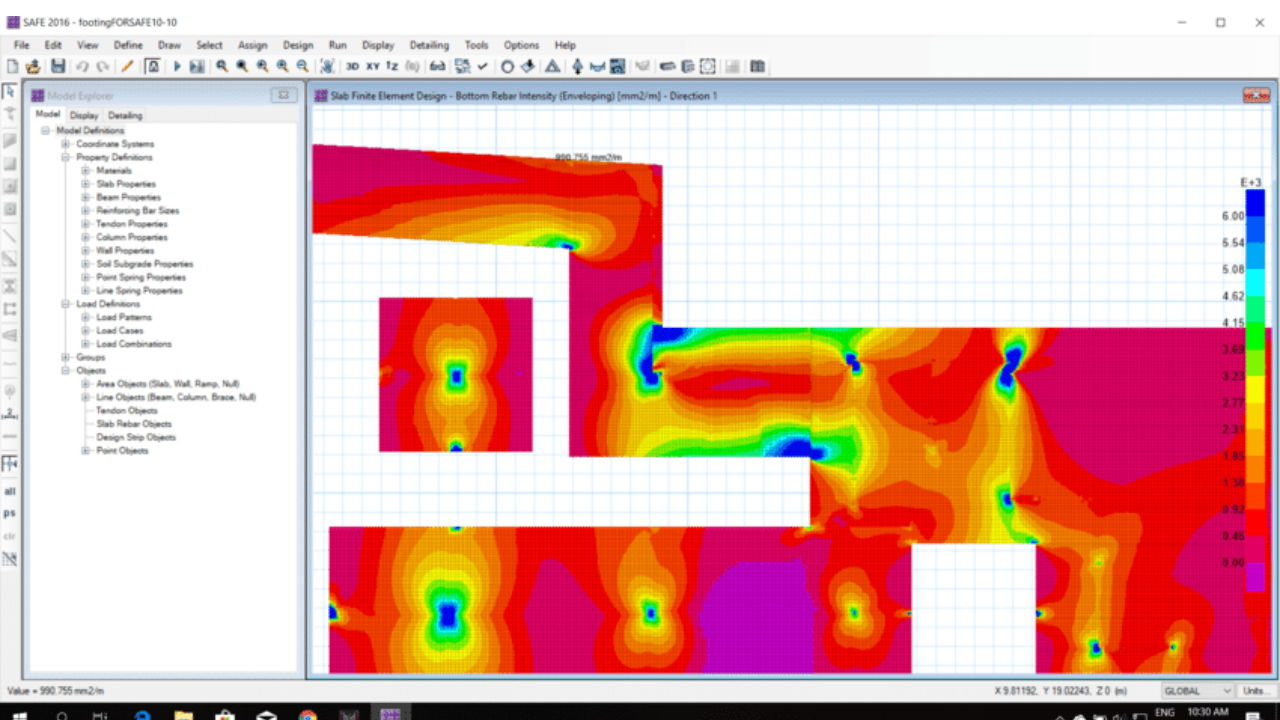The height and width of the screenshot is (720, 1280).
Task: Switch to 3D view icon
Action: [352, 67]
